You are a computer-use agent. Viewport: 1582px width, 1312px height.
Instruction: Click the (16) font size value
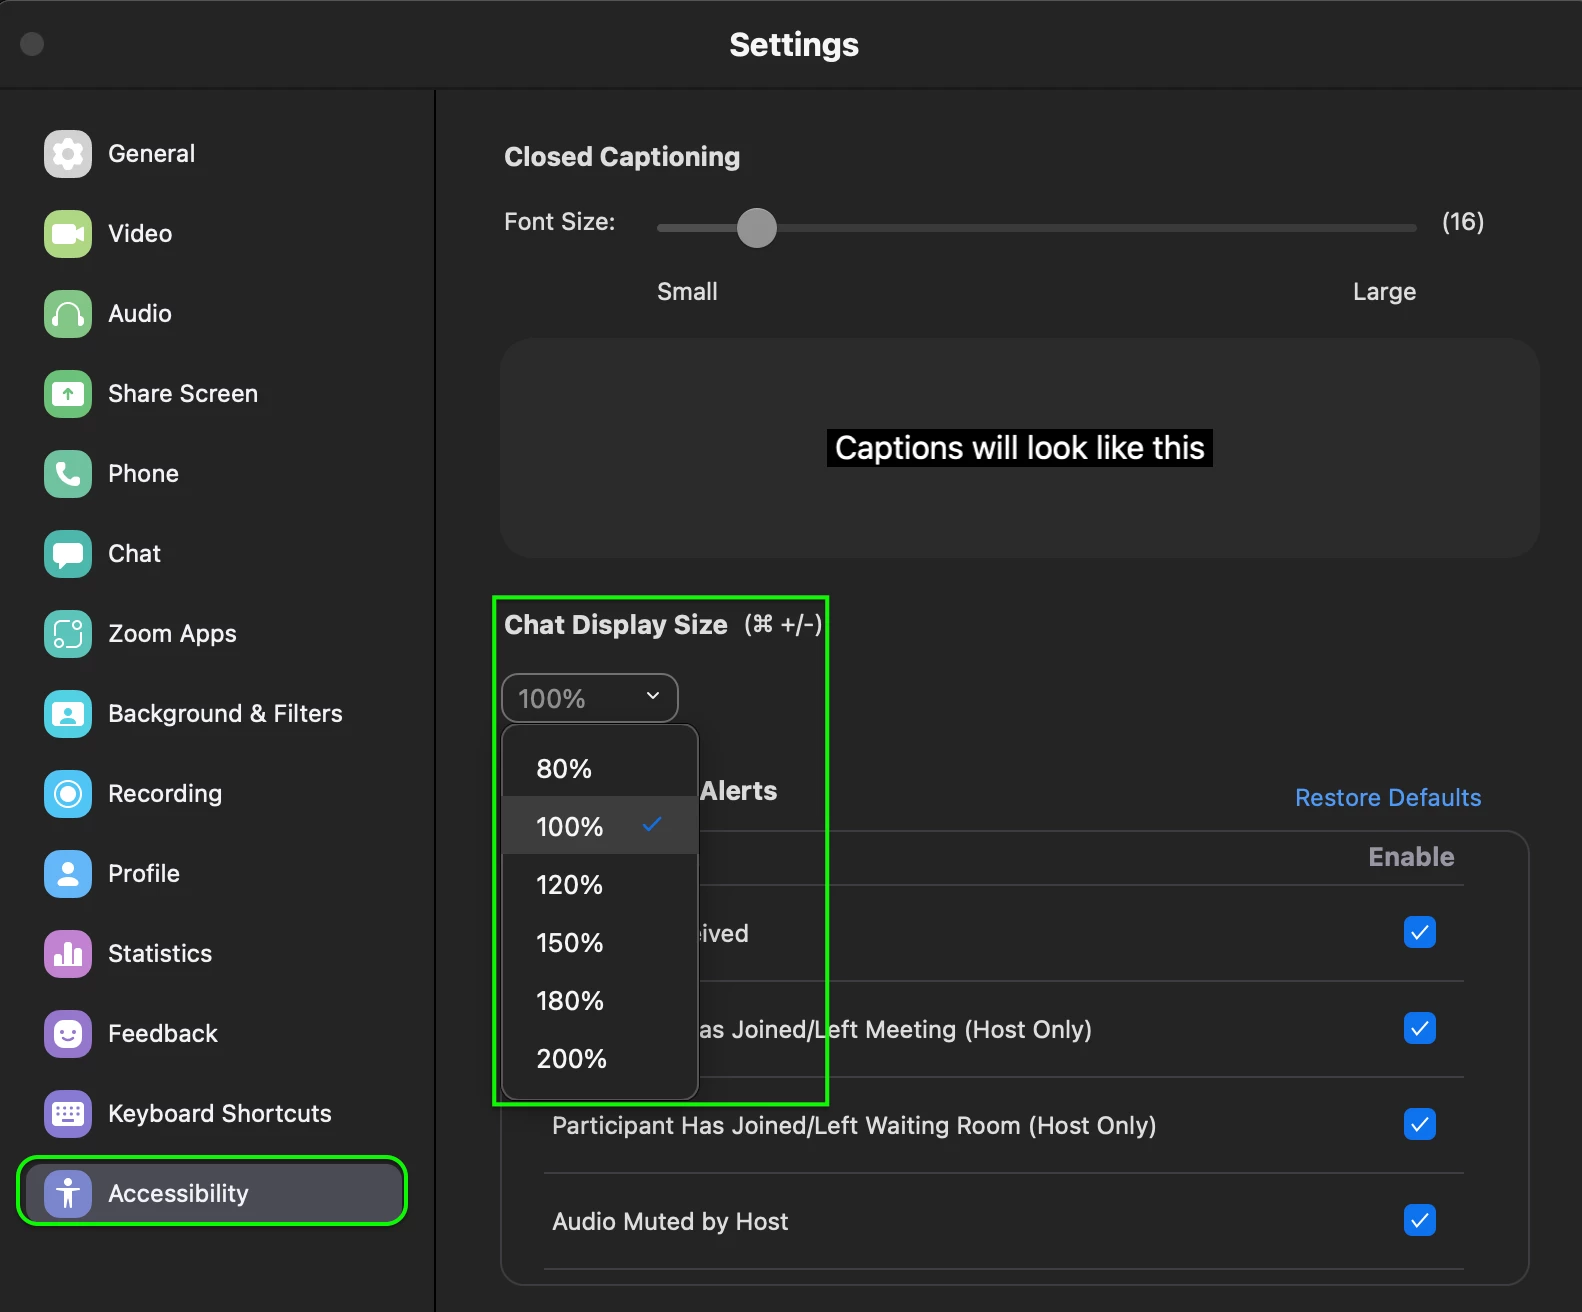1463,222
